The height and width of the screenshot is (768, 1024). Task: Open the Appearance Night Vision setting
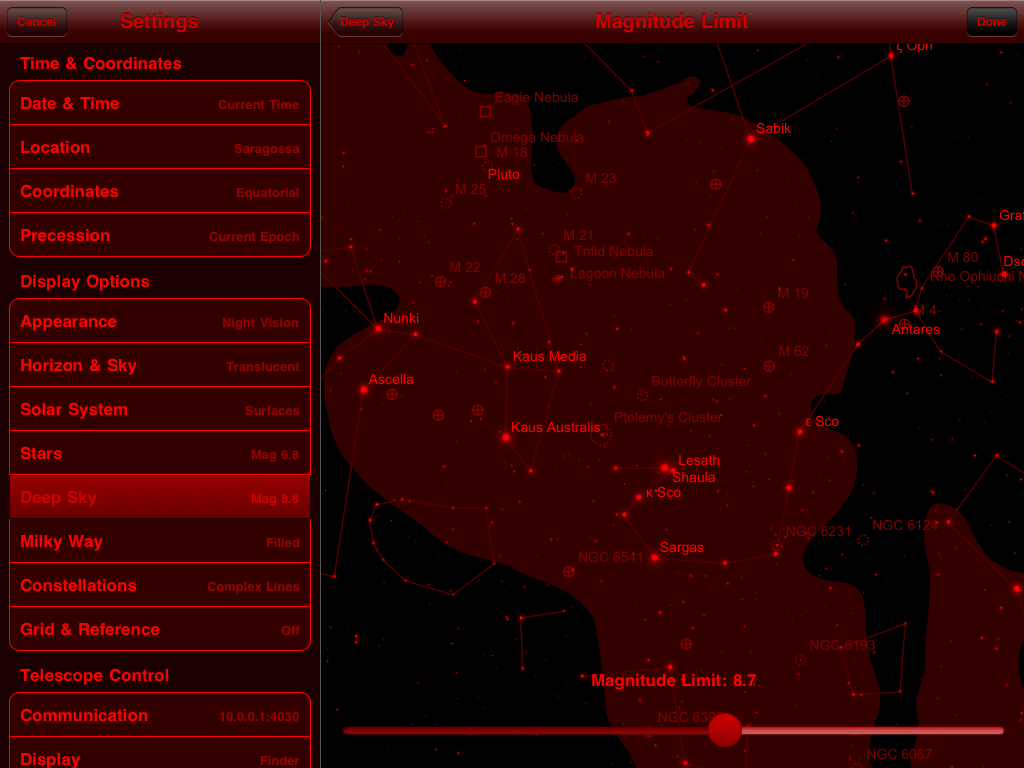coord(160,322)
